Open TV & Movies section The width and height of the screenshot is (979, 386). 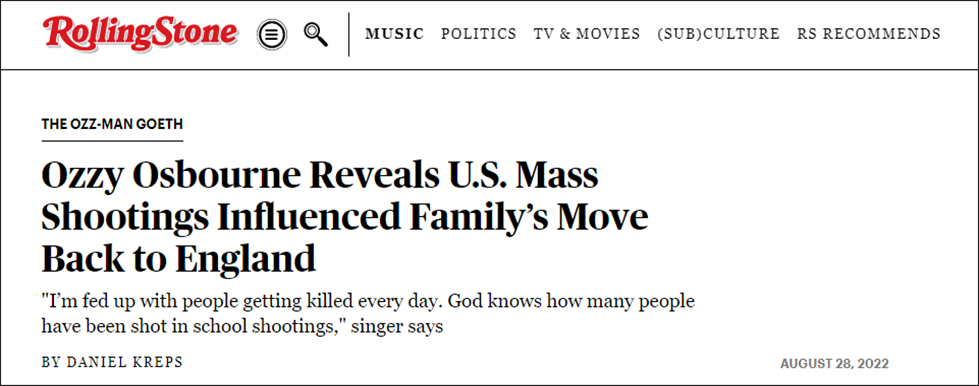click(x=587, y=34)
